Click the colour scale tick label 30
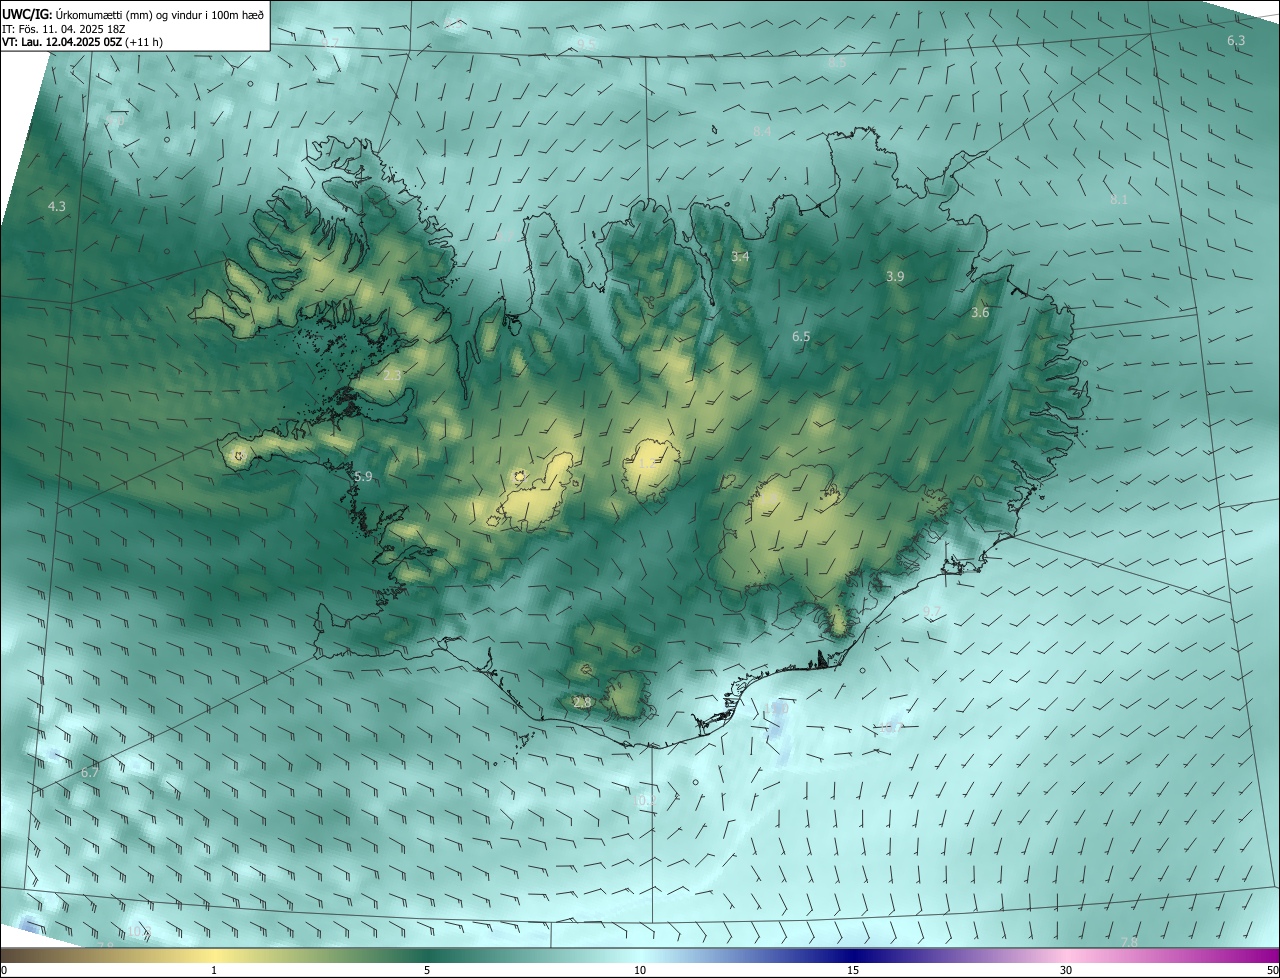The image size is (1280, 978). coord(1066,971)
